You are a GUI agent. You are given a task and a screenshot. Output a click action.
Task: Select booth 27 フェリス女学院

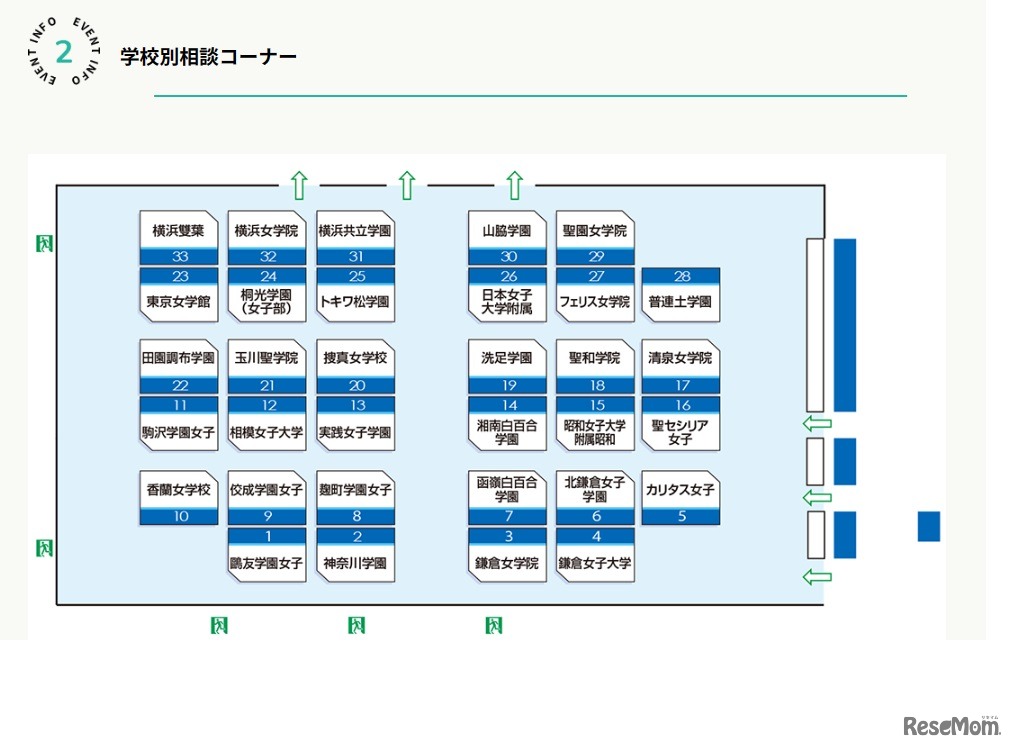[596, 295]
